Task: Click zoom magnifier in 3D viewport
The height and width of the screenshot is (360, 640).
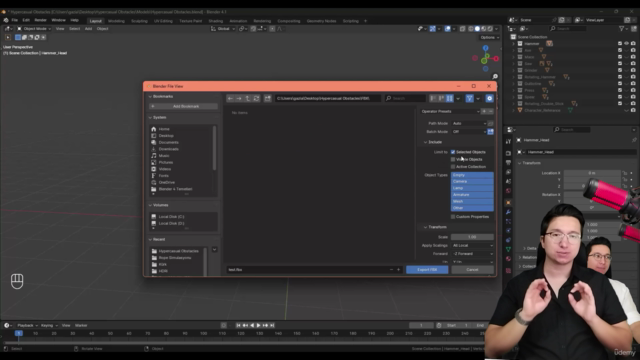Action: pyautogui.click(x=495, y=76)
